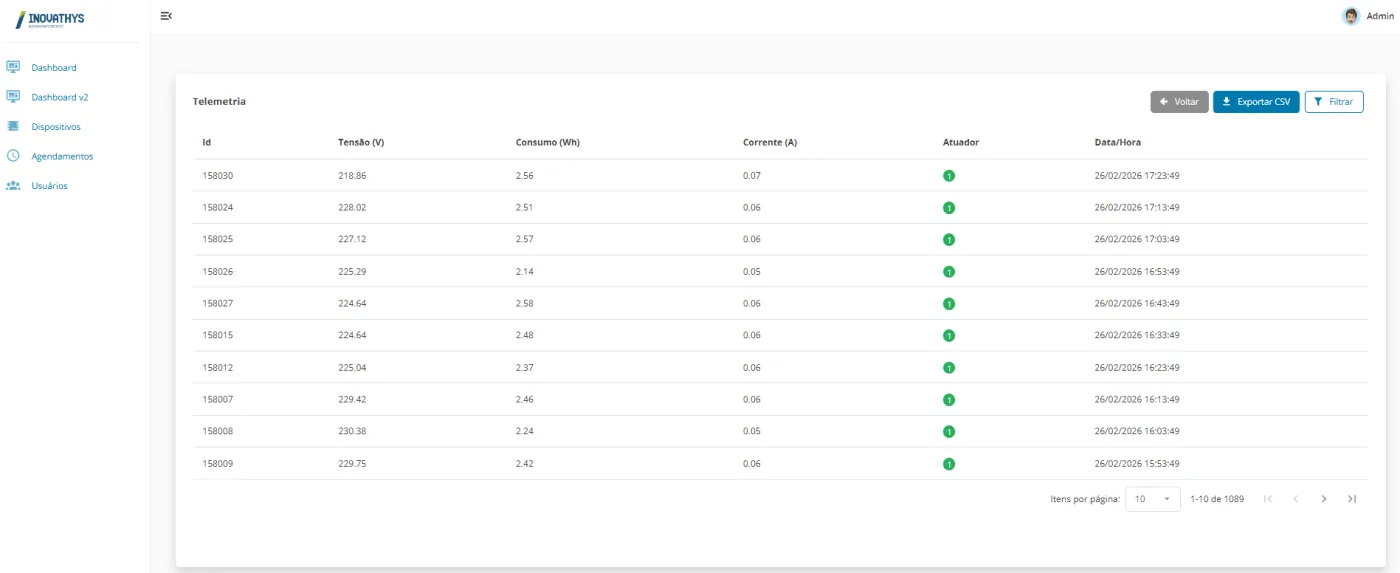Click the Exportar CSV button

[x=1256, y=102]
